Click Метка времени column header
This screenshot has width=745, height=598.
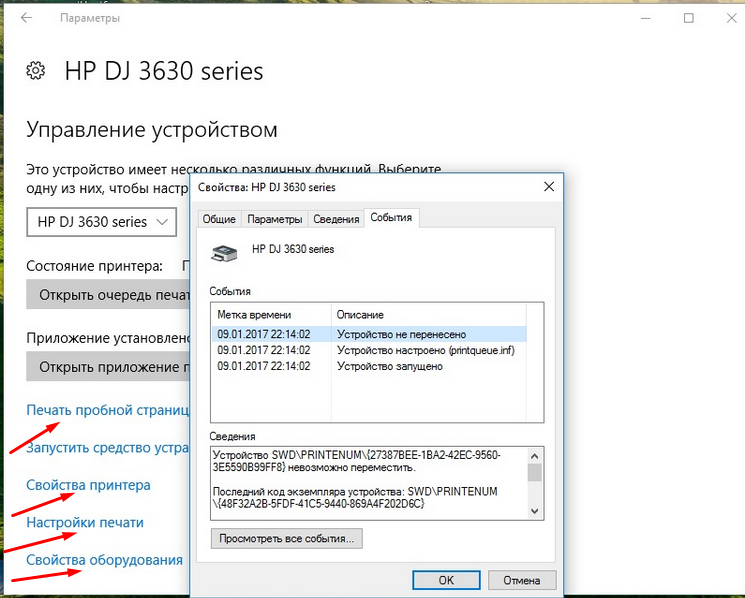tap(271, 314)
